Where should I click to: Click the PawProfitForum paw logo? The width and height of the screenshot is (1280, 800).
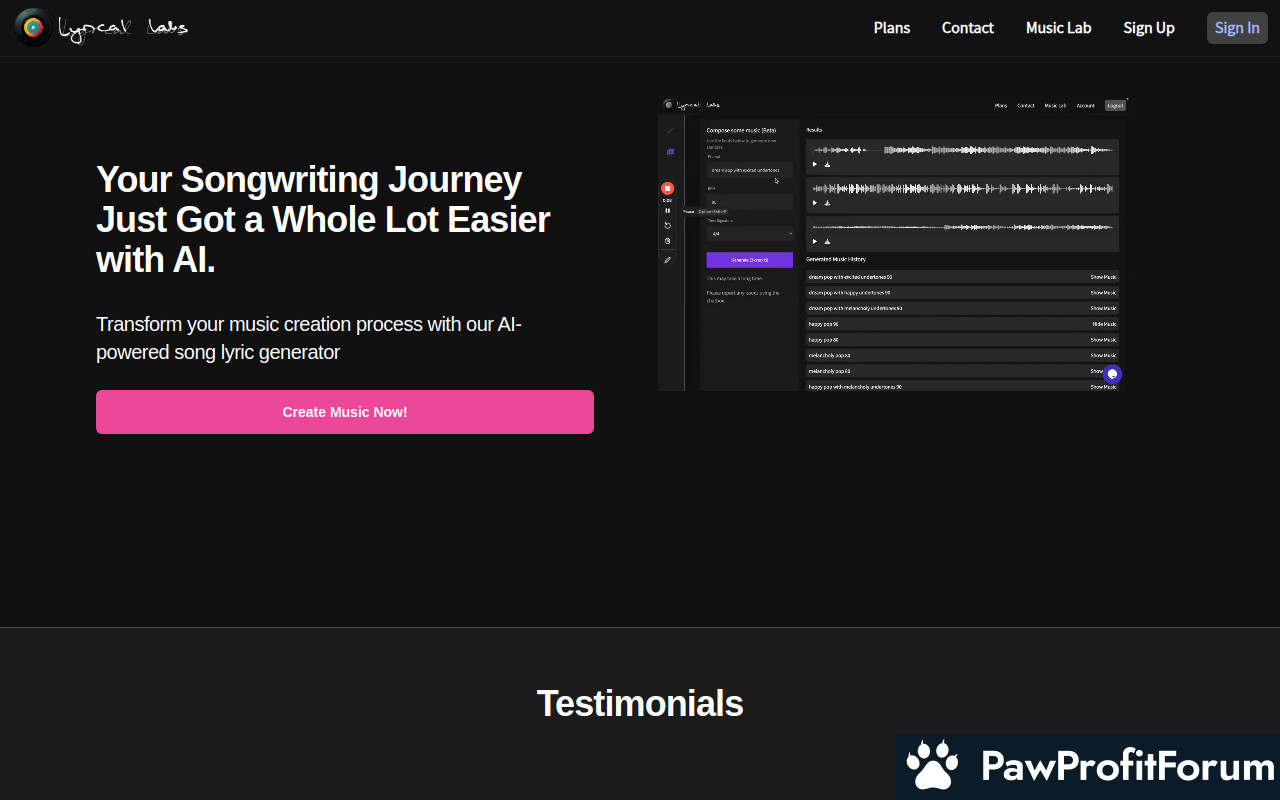[x=932, y=767]
